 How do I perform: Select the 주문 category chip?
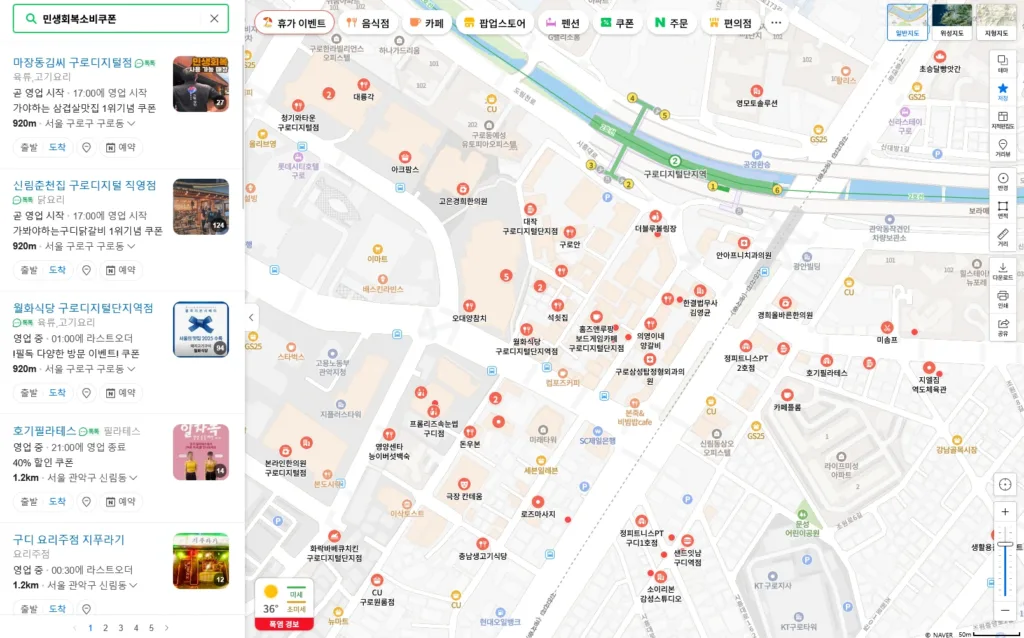(671, 23)
